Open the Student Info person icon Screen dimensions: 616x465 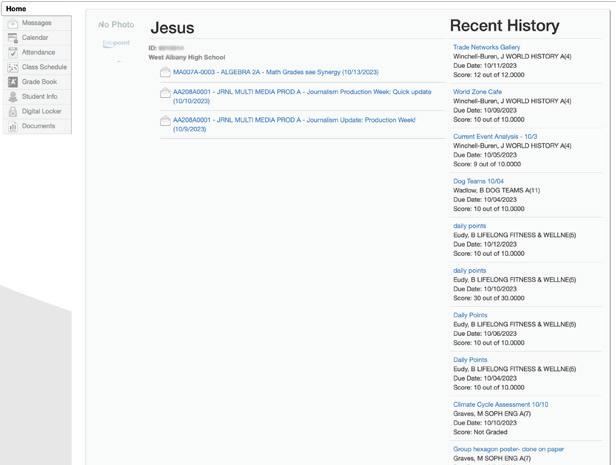pos(13,97)
